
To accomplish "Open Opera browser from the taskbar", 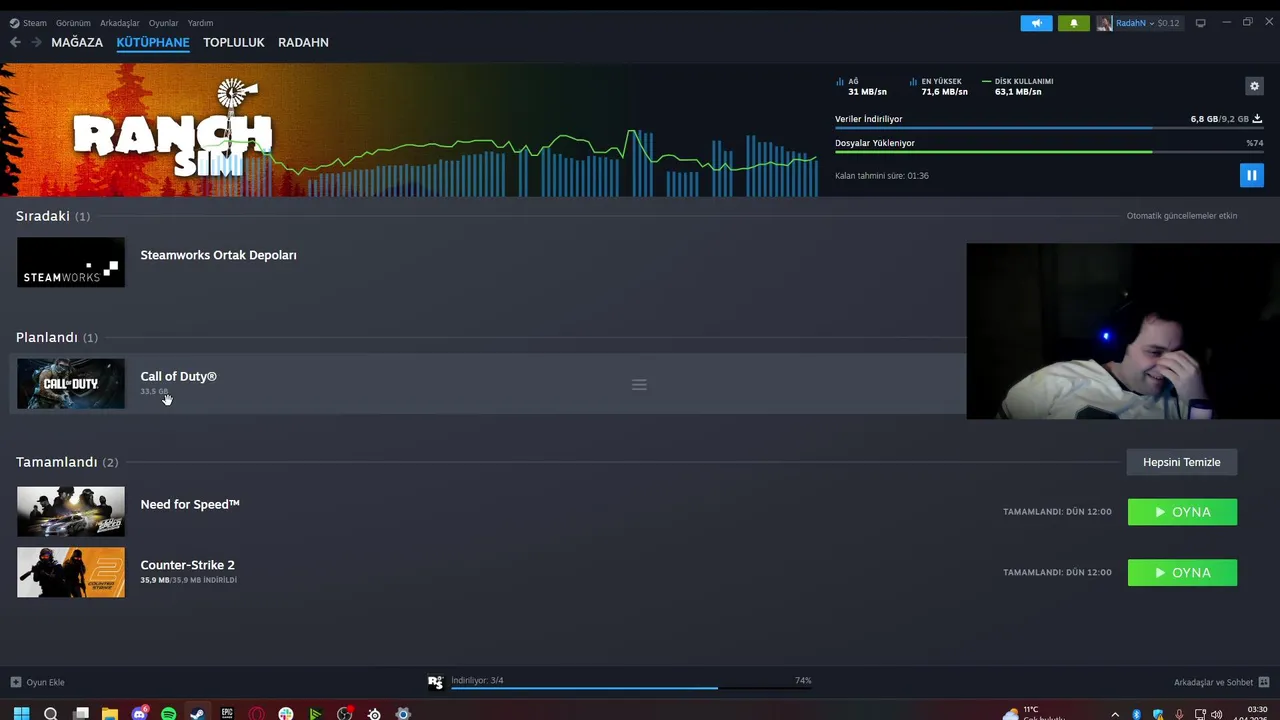I will tap(257, 713).
